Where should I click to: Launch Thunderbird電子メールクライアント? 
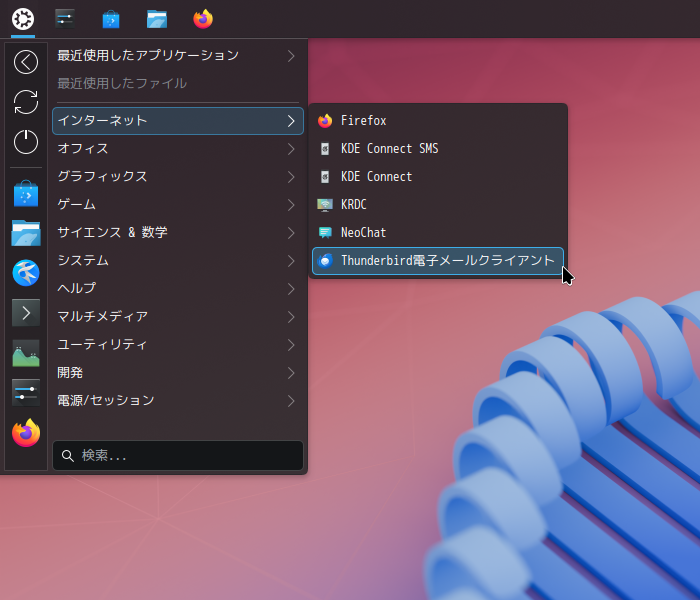click(438, 261)
